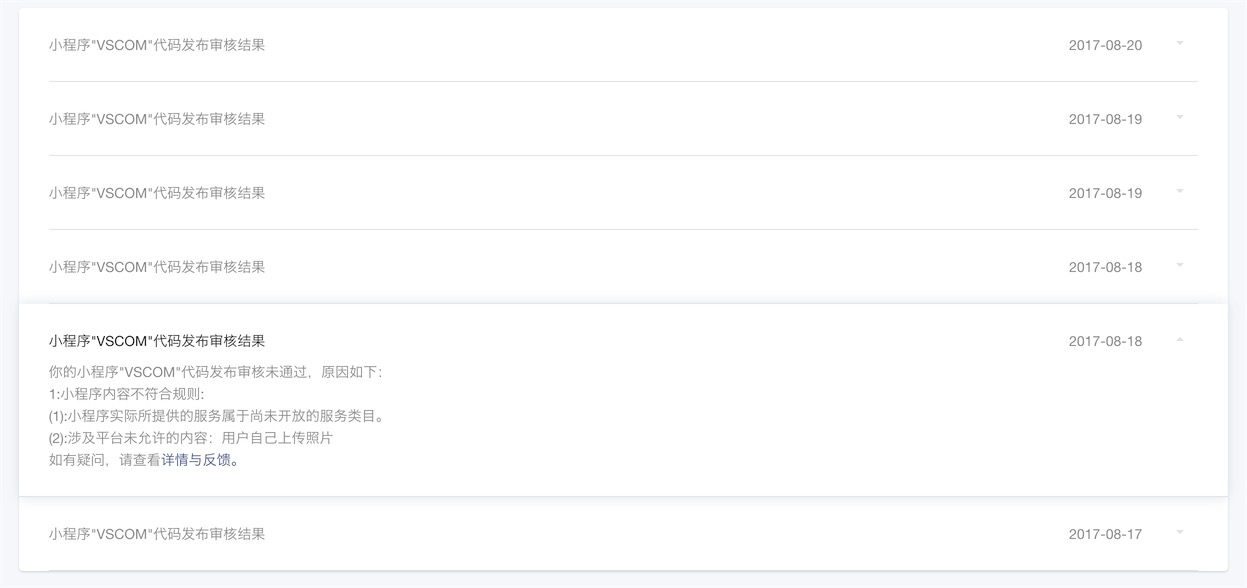1247x588 pixels.
Task: Click the bold title of the expanded notification
Action: pos(157,341)
